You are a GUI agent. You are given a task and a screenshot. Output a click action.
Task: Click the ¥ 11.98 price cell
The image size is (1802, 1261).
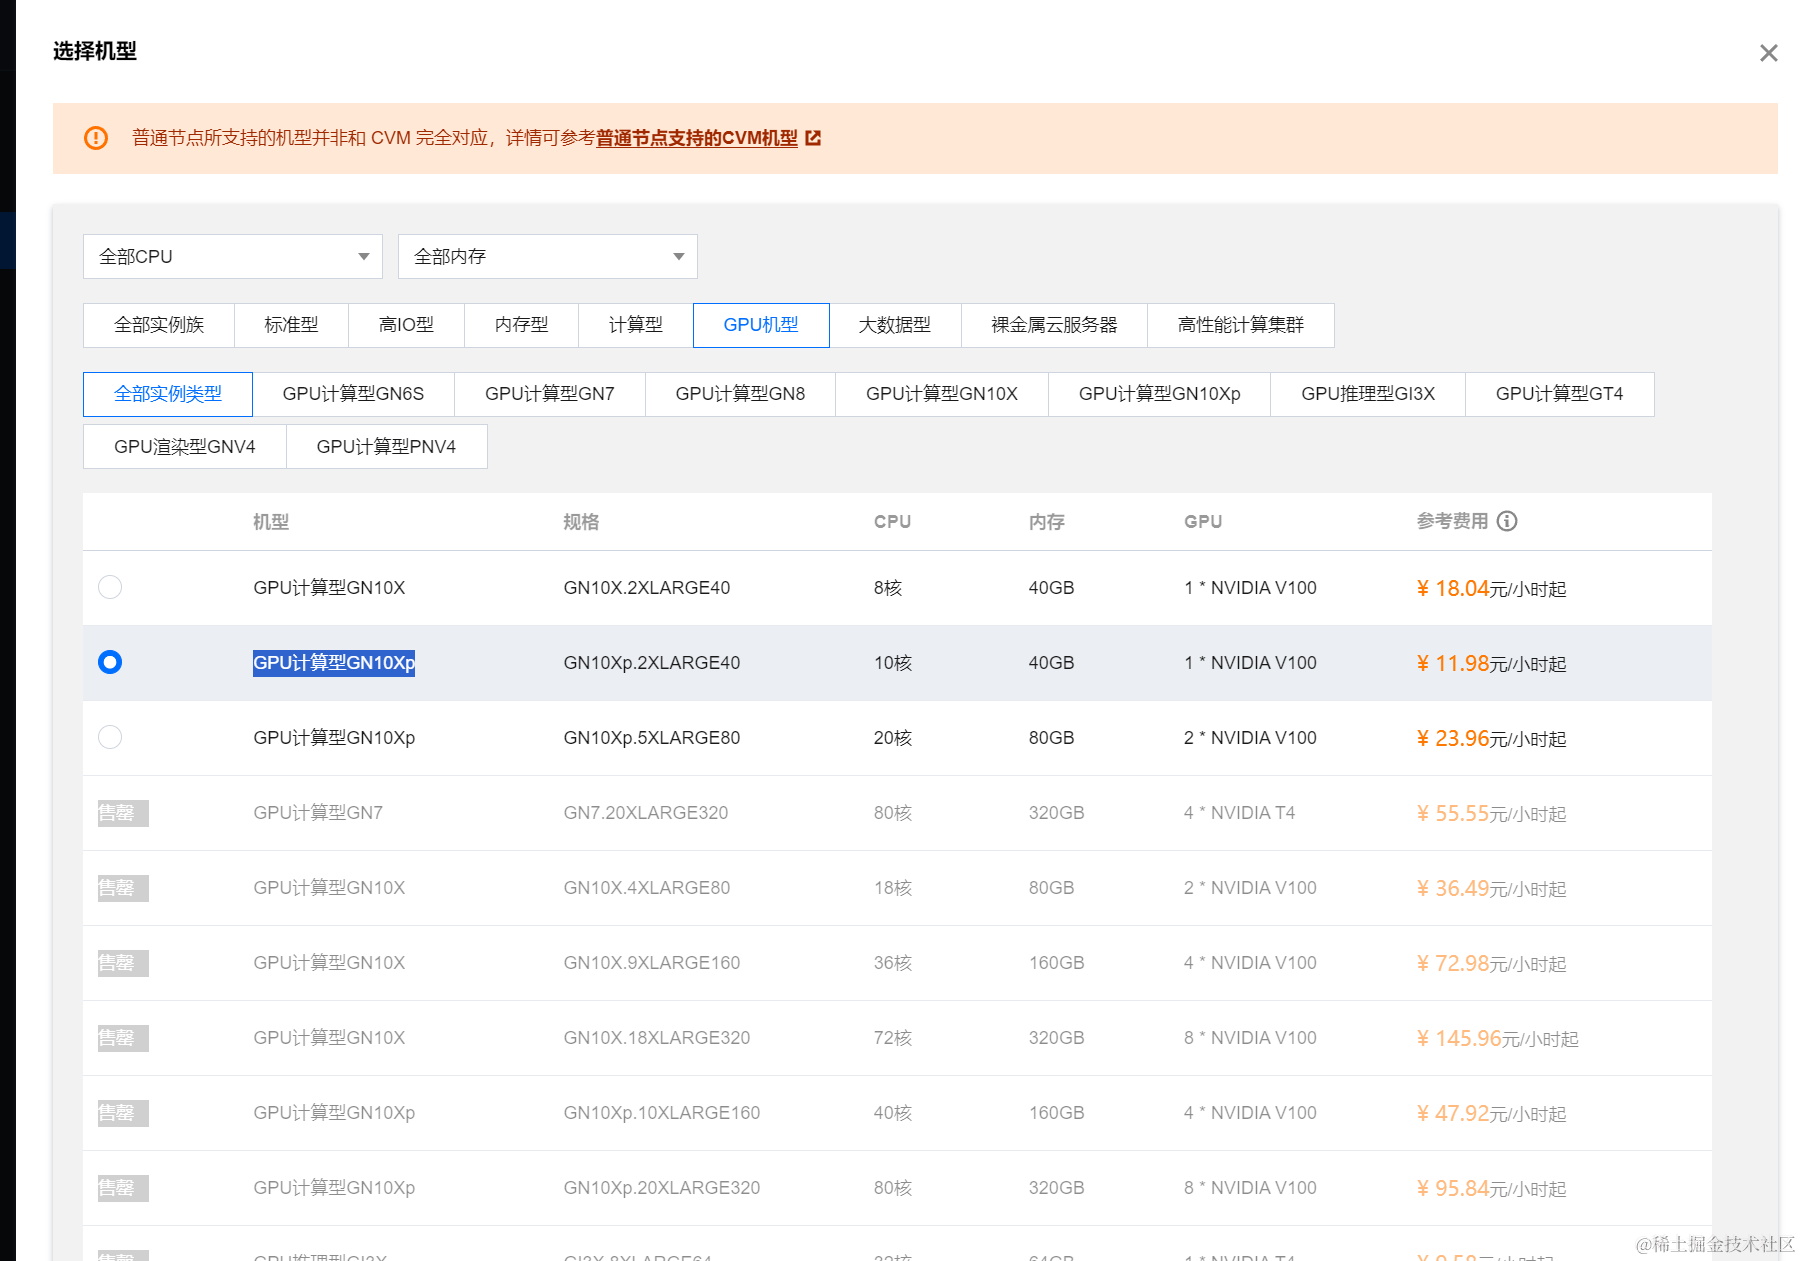point(1491,663)
